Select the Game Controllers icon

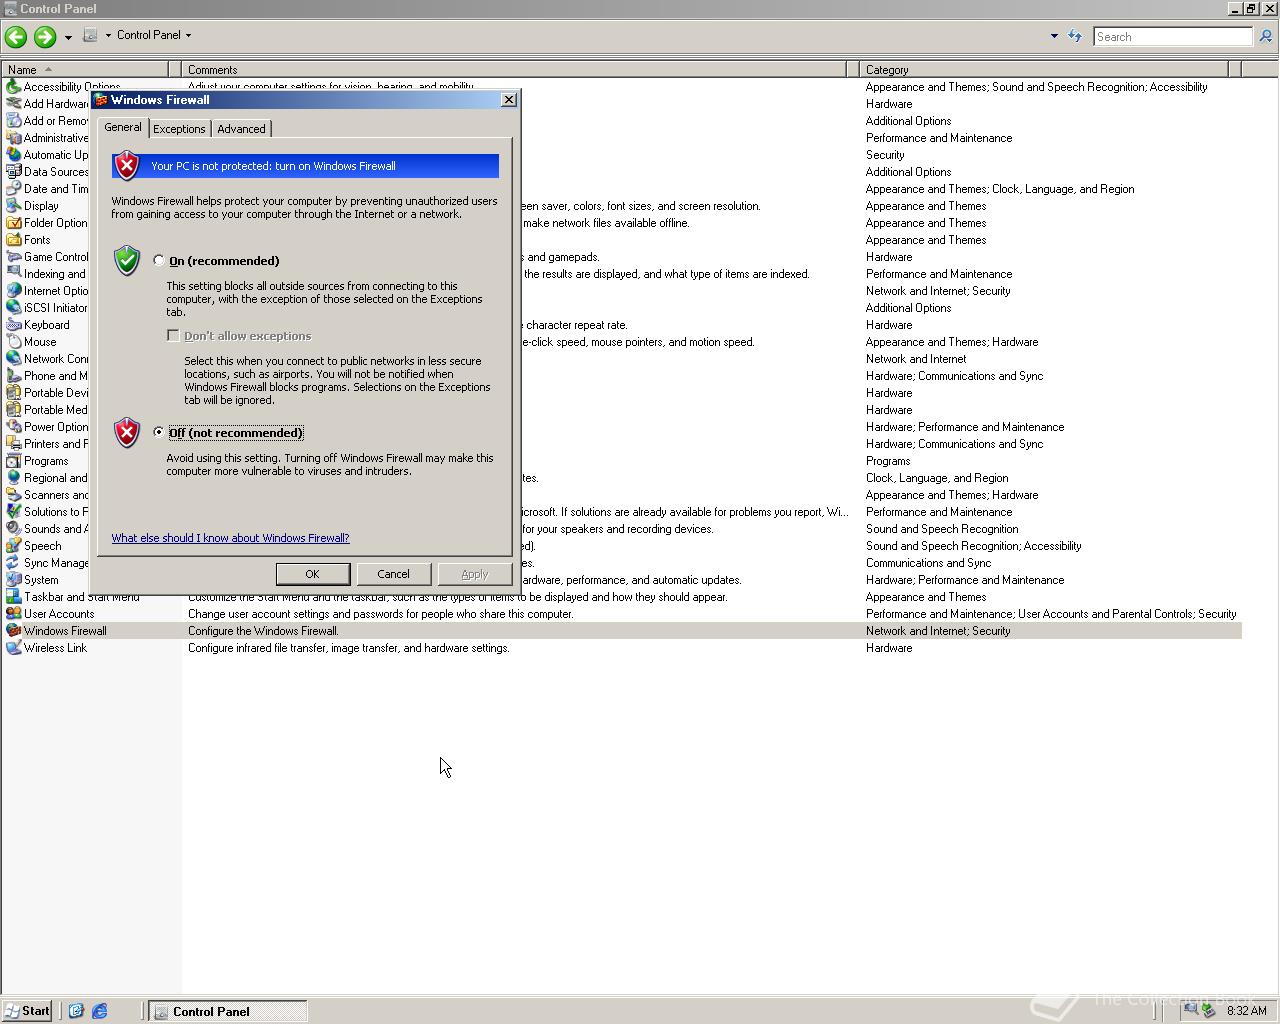(14, 257)
